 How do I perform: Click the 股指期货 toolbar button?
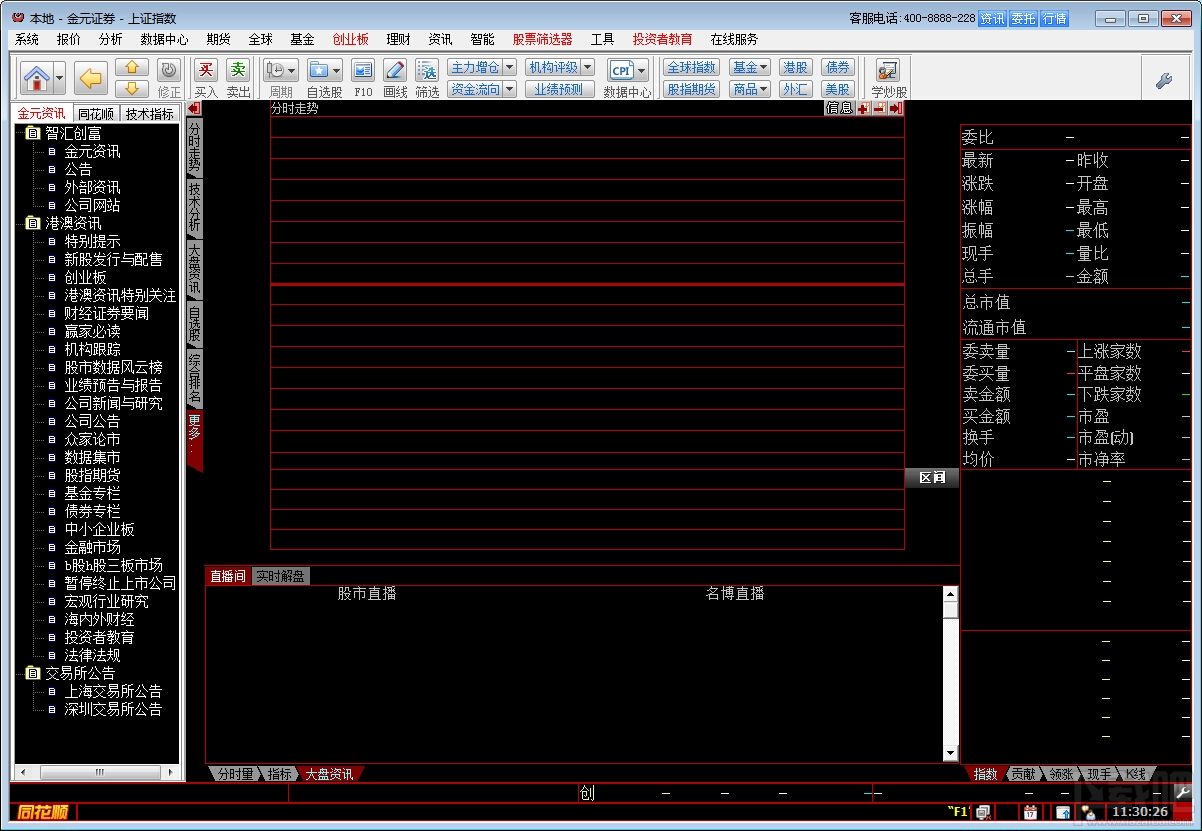pyautogui.click(x=691, y=89)
